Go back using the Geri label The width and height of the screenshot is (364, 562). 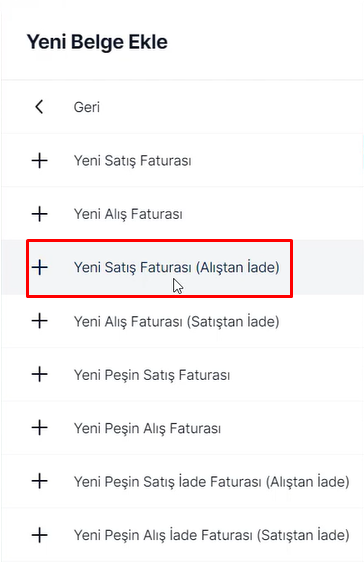pyautogui.click(x=87, y=107)
